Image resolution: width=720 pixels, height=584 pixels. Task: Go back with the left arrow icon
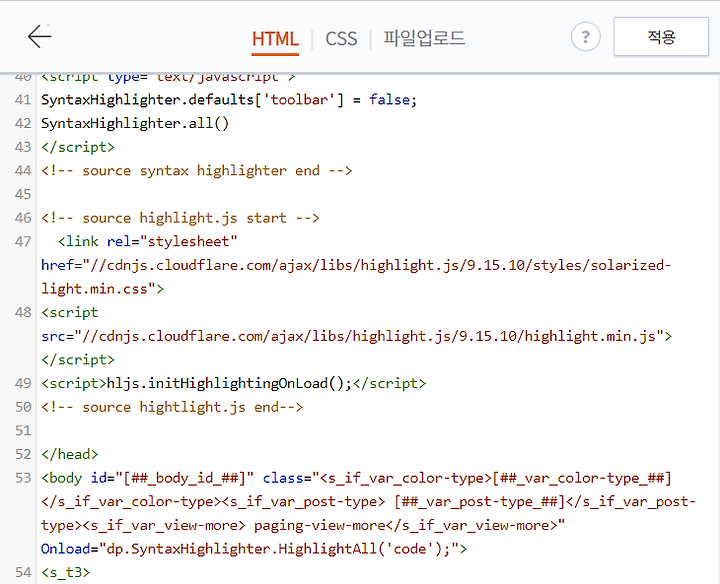click(x=39, y=36)
